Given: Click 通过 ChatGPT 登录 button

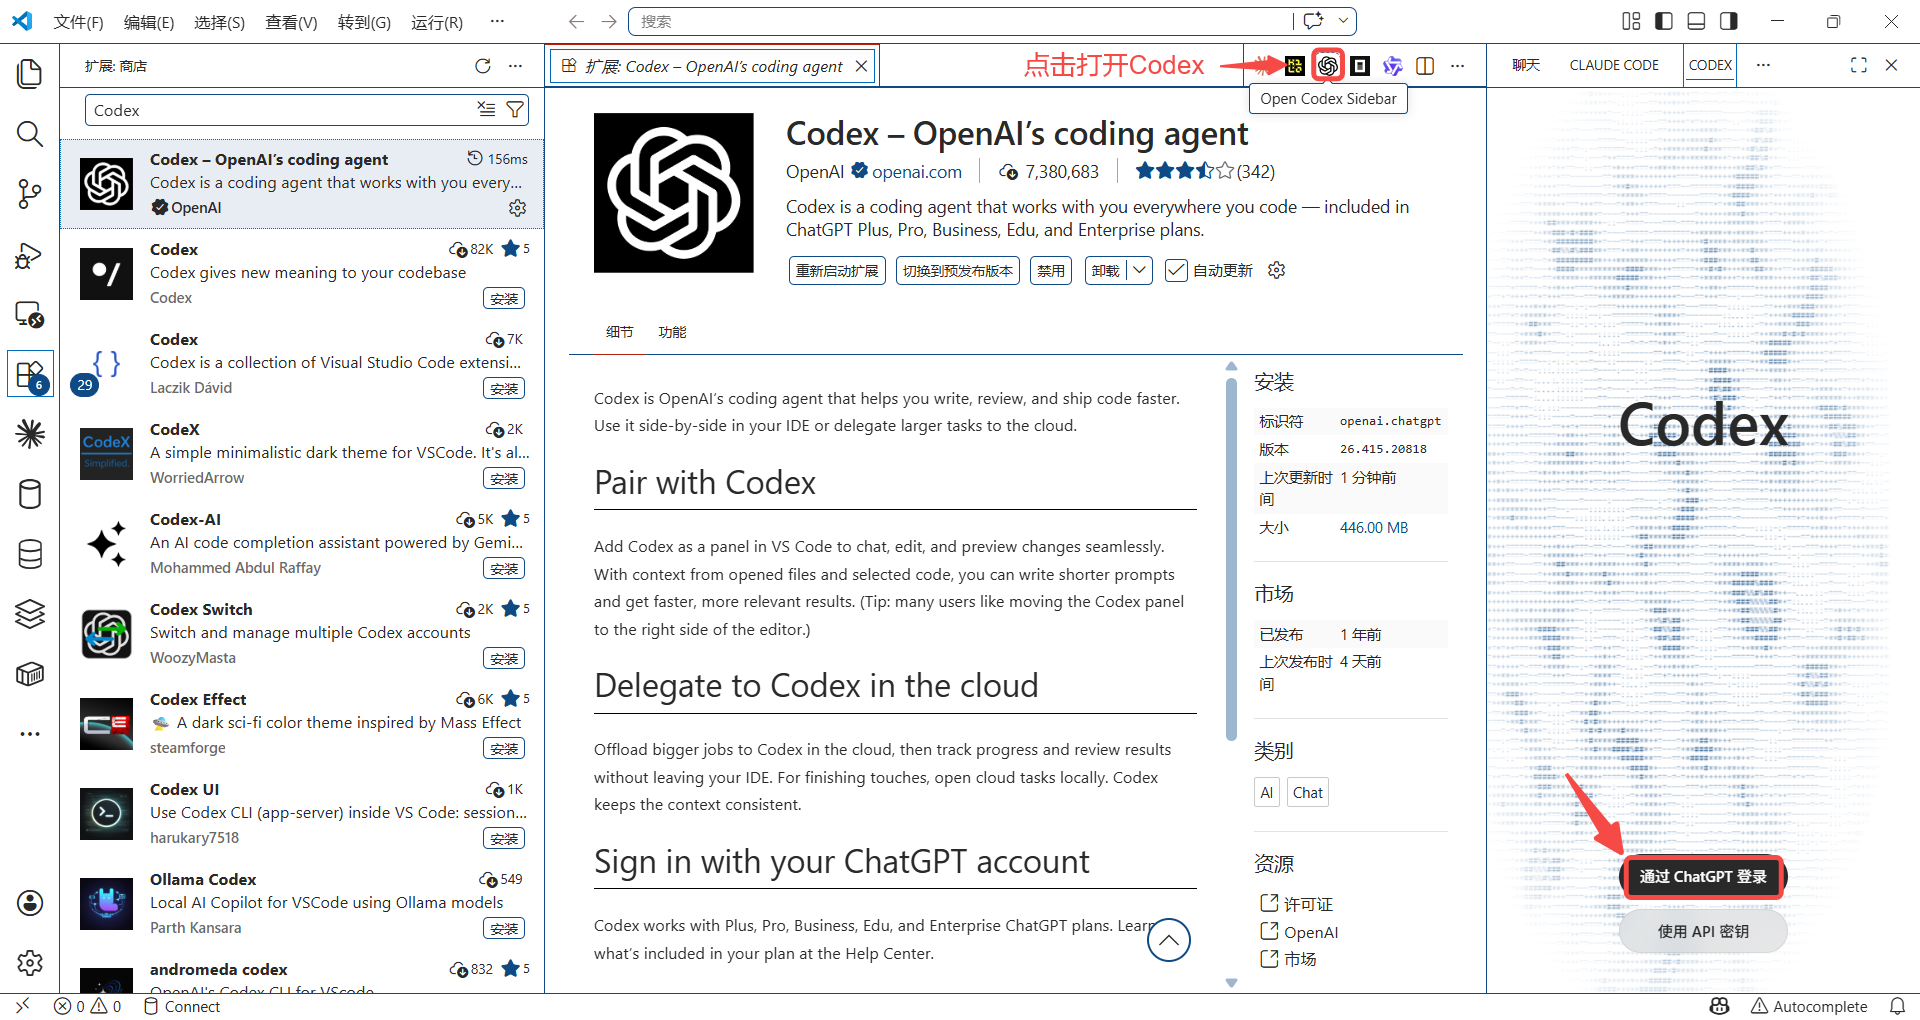Looking at the screenshot, I should coord(1703,877).
